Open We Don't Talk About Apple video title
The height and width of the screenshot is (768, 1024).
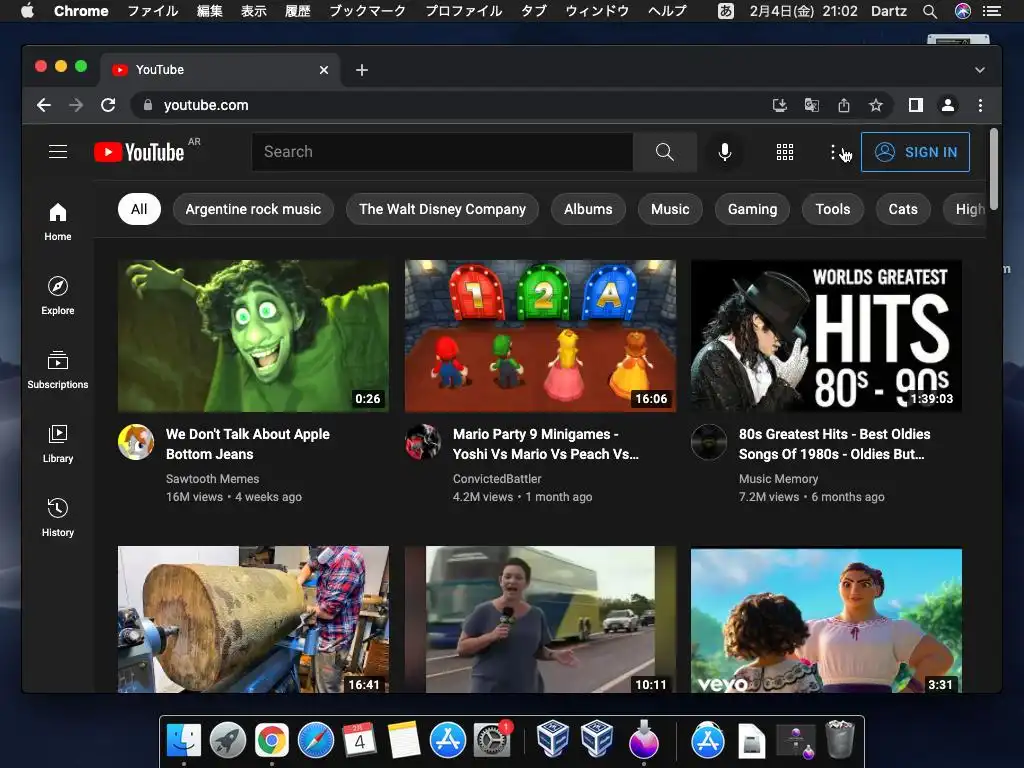point(248,444)
